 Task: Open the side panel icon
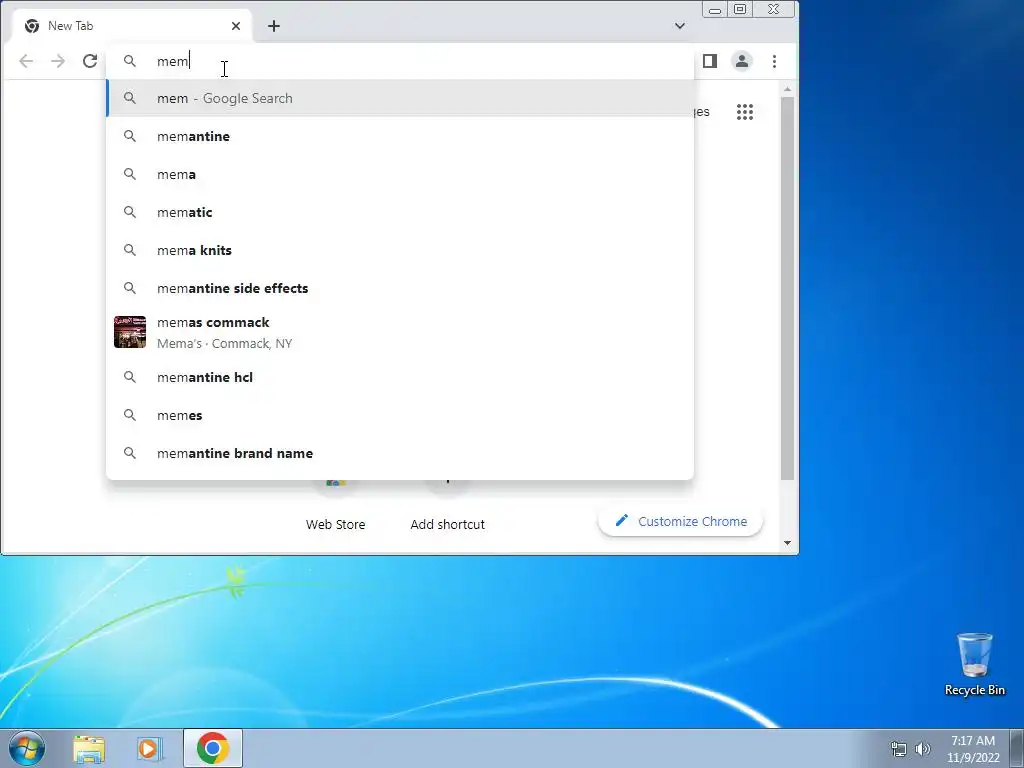click(710, 61)
